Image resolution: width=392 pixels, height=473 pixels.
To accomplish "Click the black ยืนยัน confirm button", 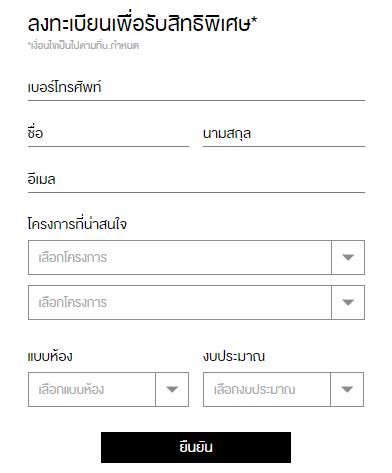I will point(196,447).
